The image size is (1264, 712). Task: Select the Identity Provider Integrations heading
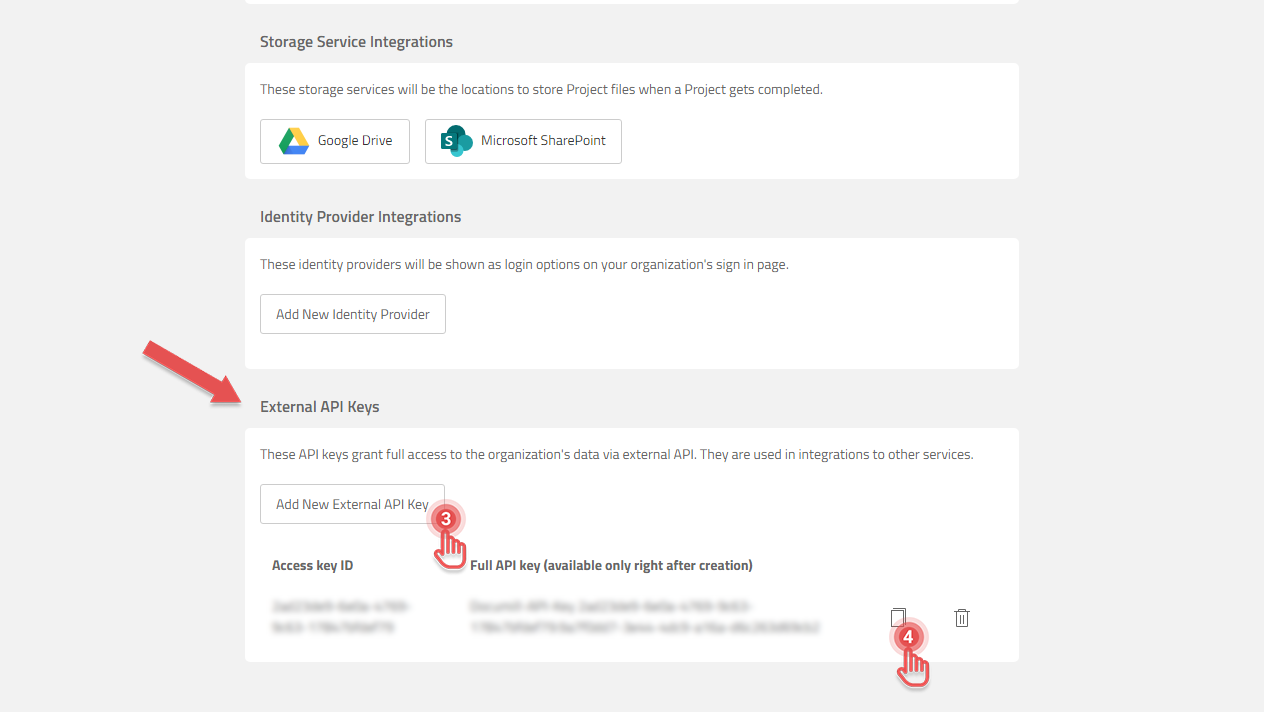pos(360,217)
